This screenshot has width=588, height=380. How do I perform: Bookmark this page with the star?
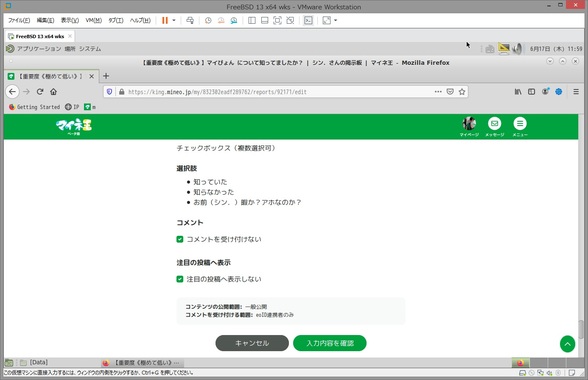(462, 92)
